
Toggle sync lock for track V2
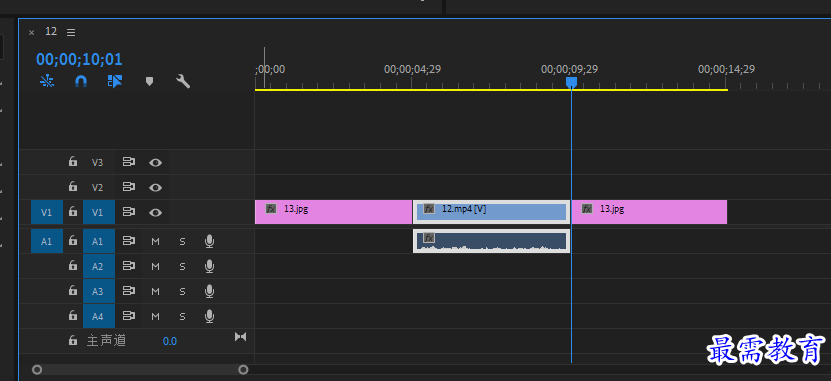[129, 187]
